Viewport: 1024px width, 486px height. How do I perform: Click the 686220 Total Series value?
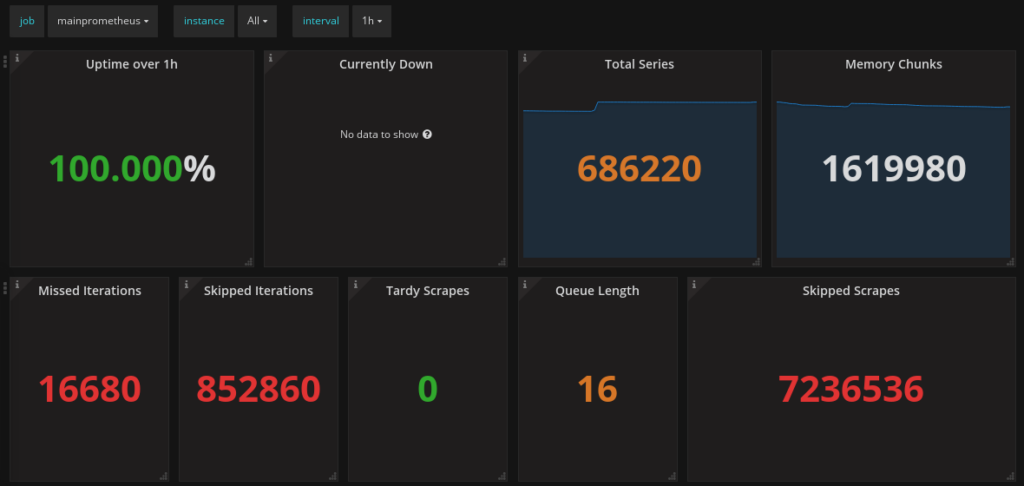pos(639,169)
